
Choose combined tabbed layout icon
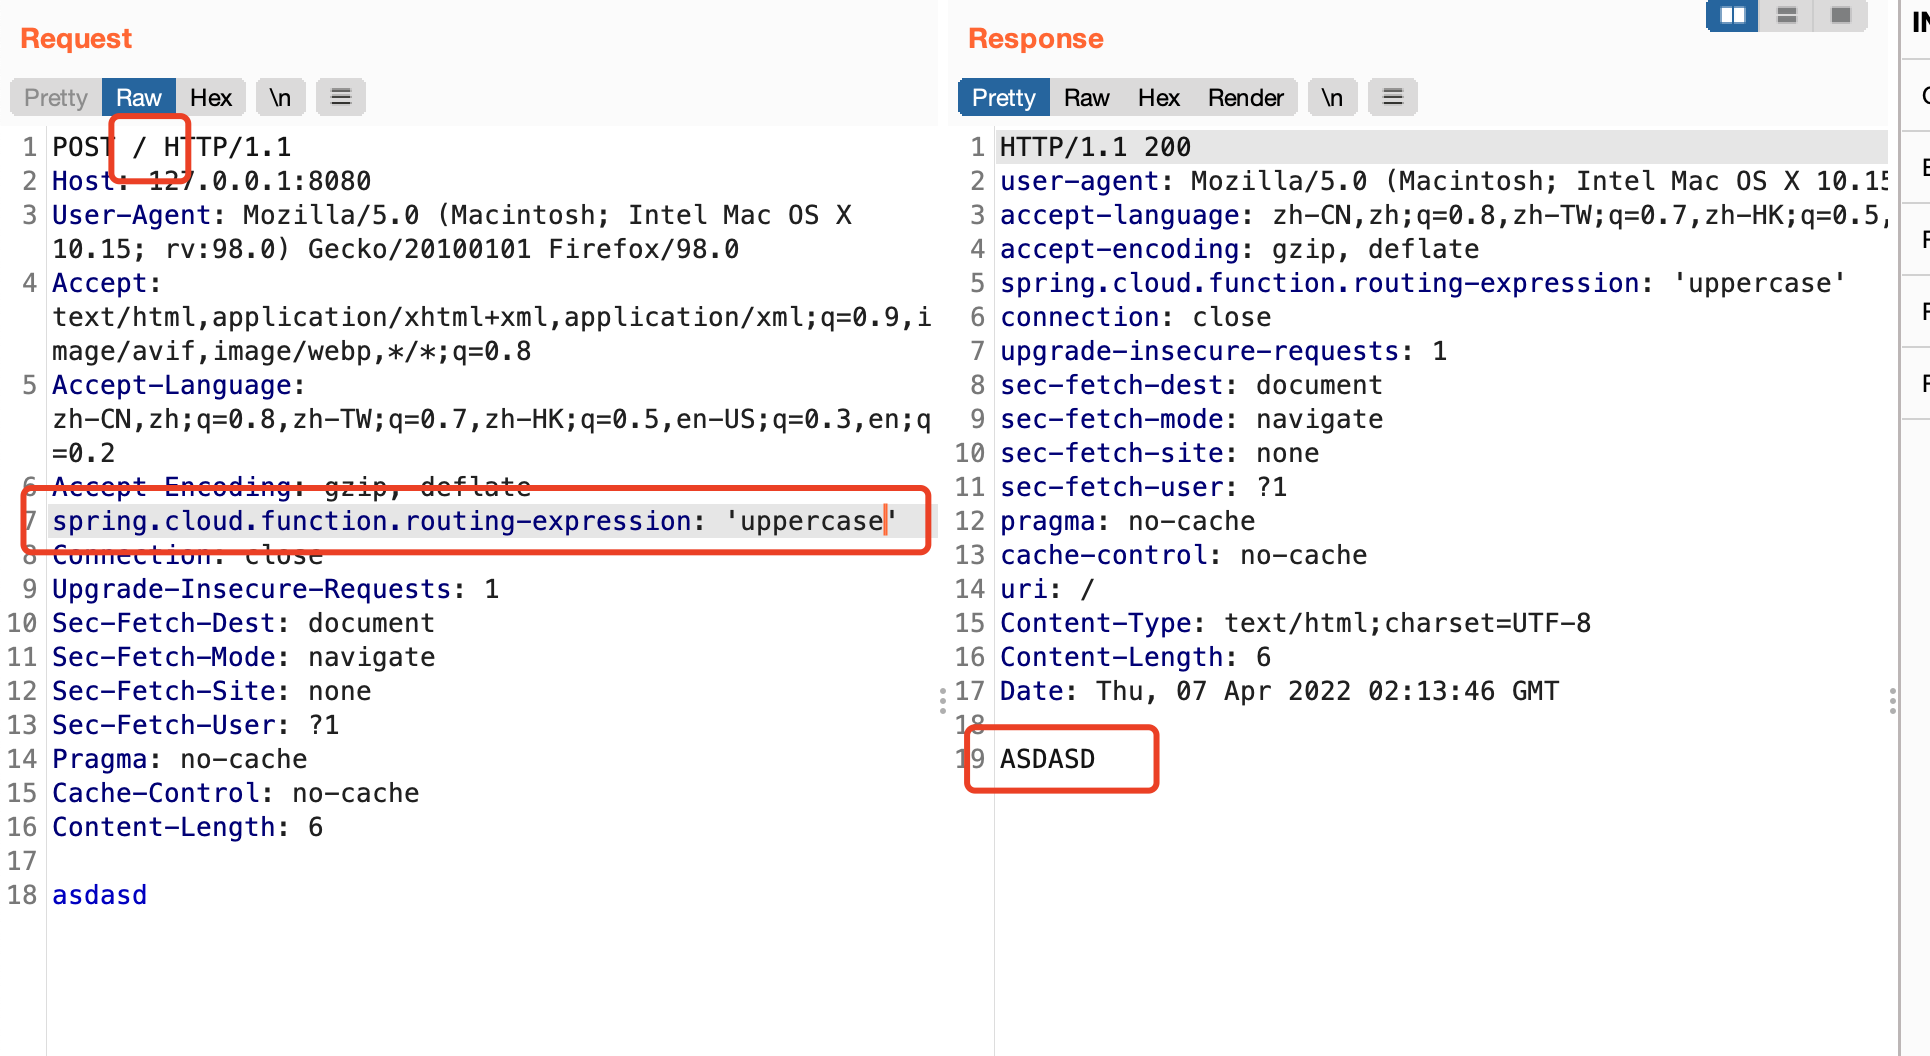pos(1841,15)
